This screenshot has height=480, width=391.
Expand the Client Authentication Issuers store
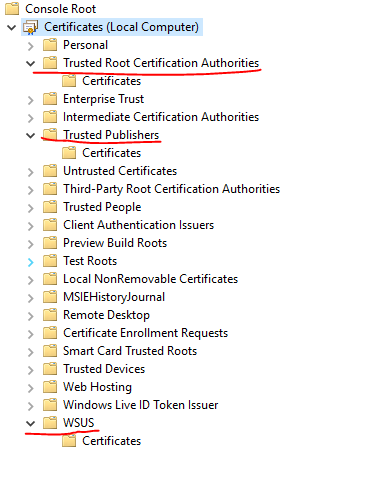pos(31,226)
